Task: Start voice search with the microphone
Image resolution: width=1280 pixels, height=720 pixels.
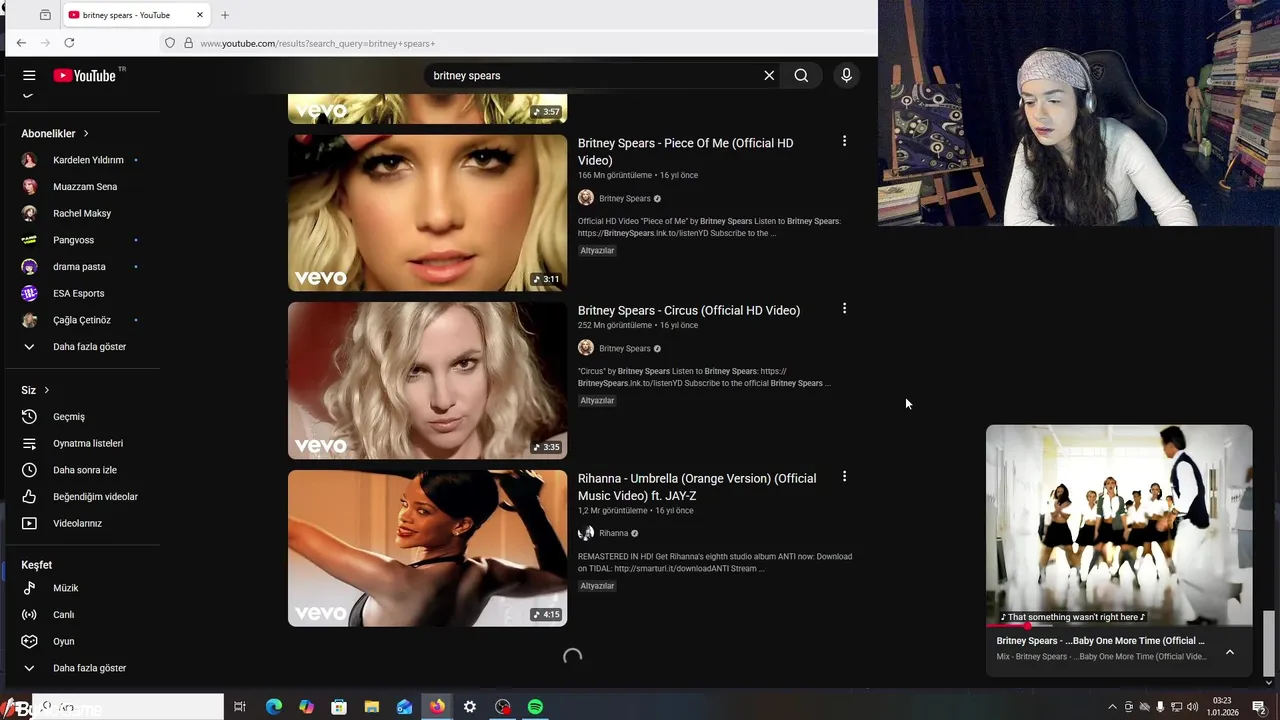Action: point(846,75)
